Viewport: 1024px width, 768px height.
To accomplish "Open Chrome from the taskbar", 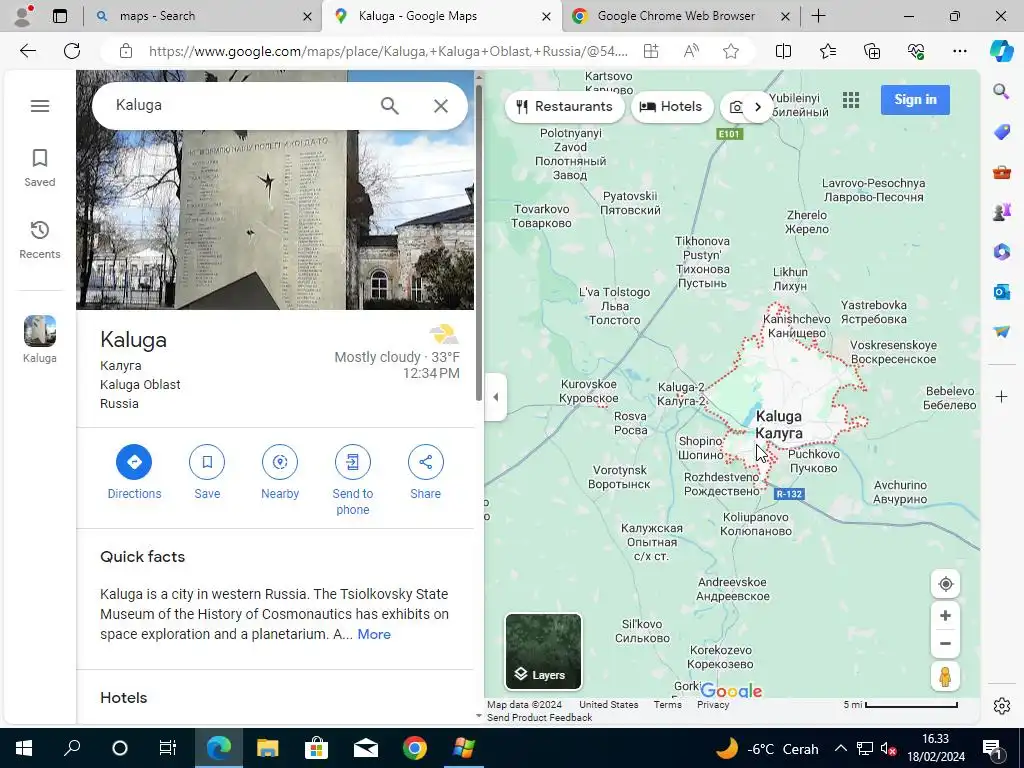I will [415, 748].
